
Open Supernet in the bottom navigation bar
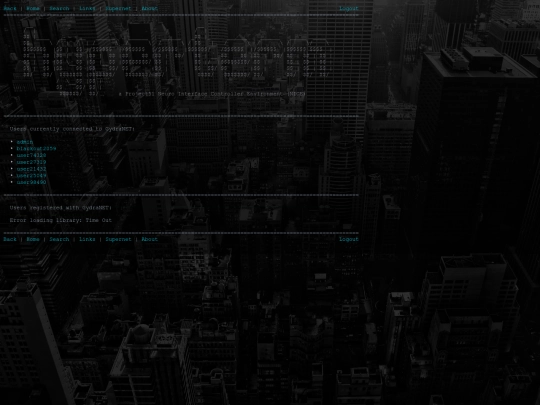pos(118,239)
